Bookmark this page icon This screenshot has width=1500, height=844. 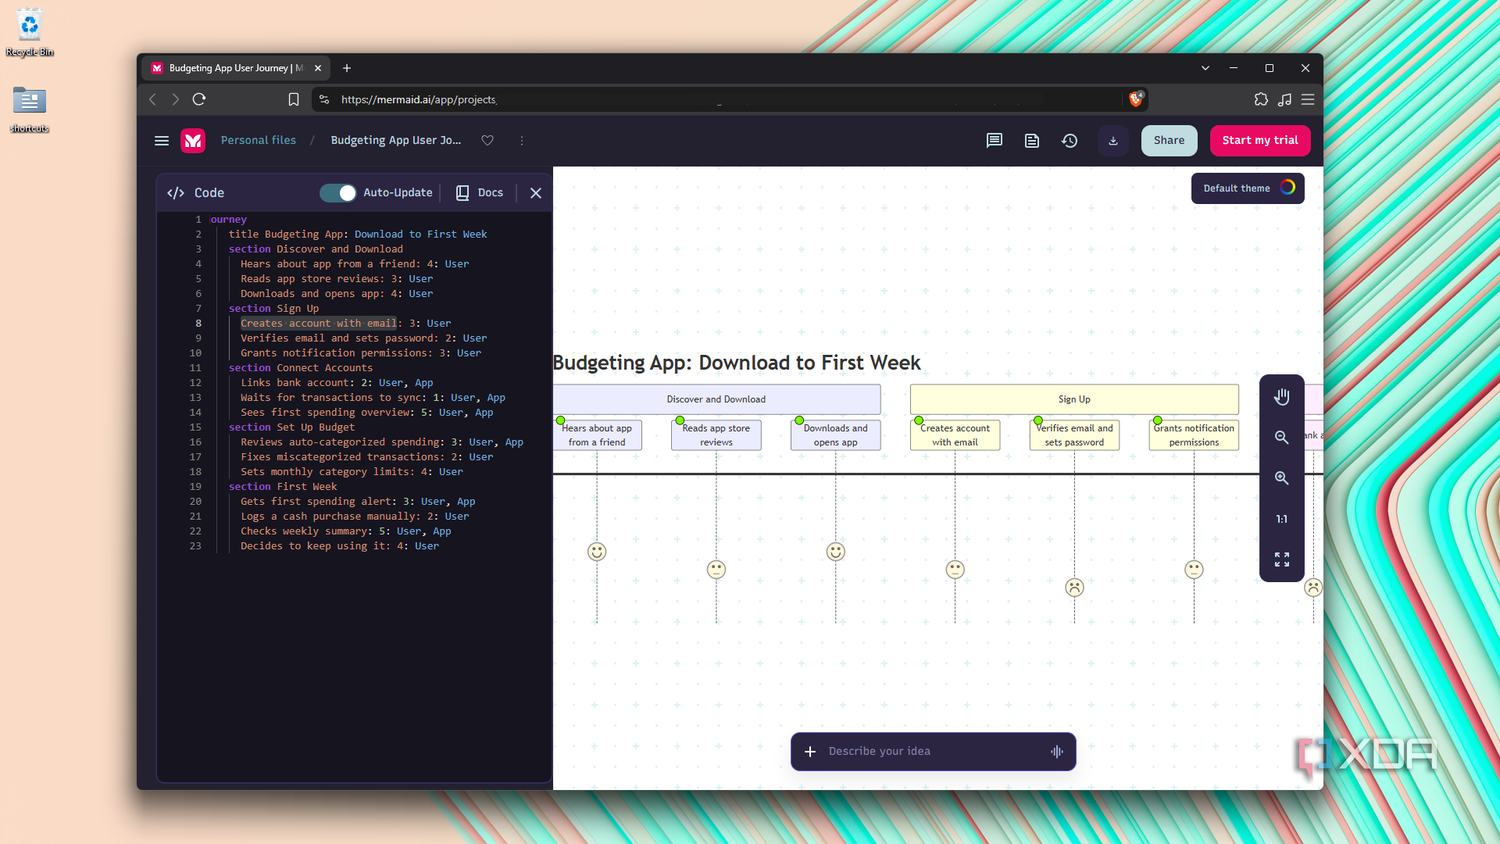tap(293, 99)
